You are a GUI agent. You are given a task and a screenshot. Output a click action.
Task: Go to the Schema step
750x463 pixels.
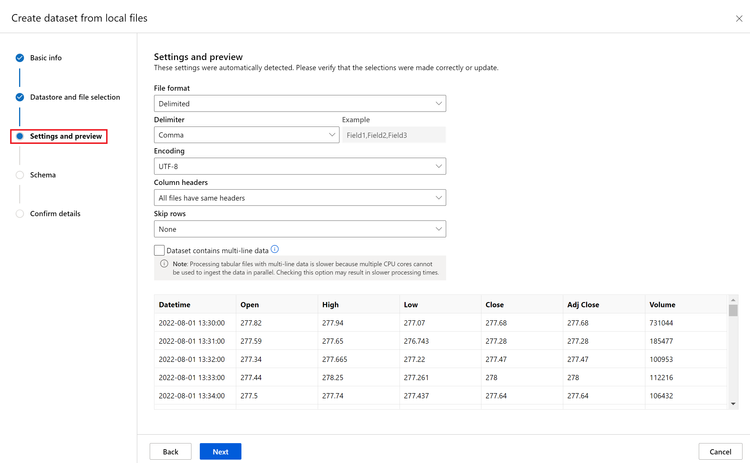(43, 175)
